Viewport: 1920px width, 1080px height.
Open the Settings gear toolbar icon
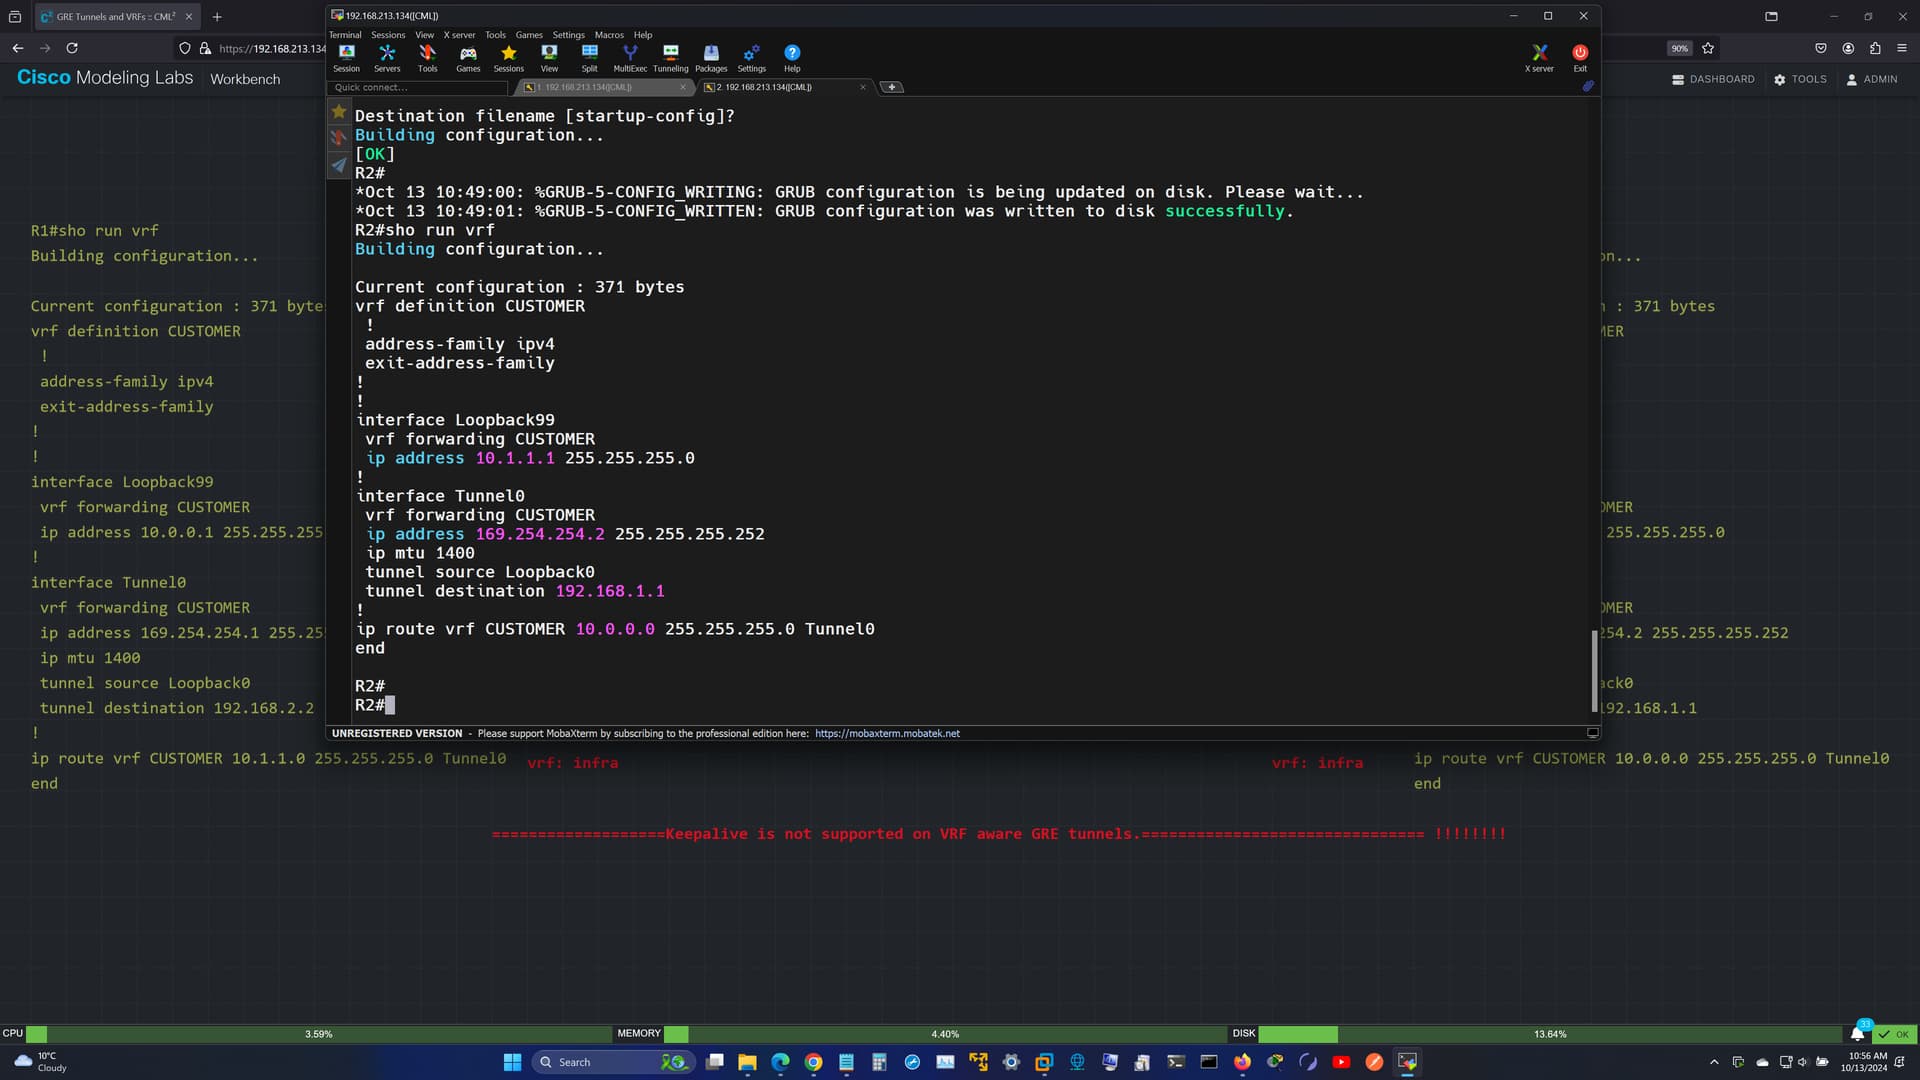pos(751,58)
